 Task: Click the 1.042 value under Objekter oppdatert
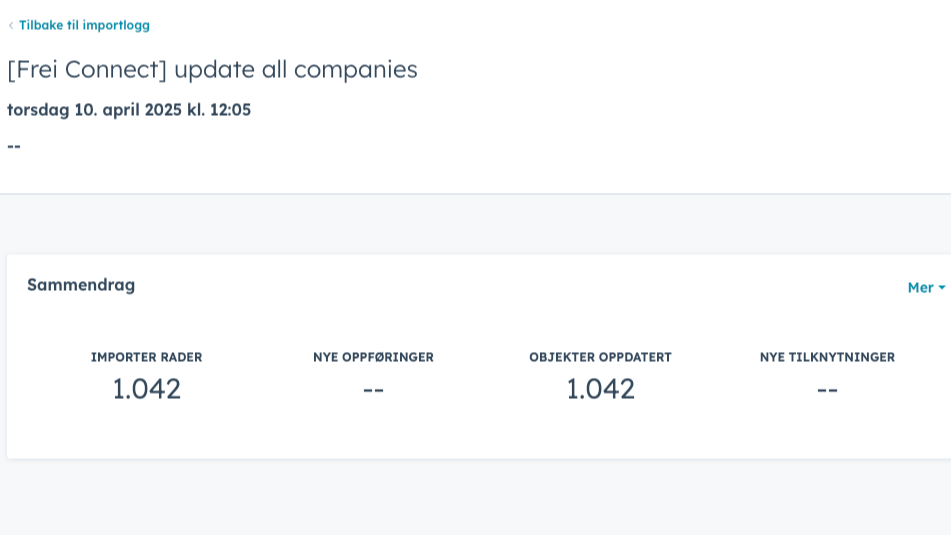click(600, 388)
